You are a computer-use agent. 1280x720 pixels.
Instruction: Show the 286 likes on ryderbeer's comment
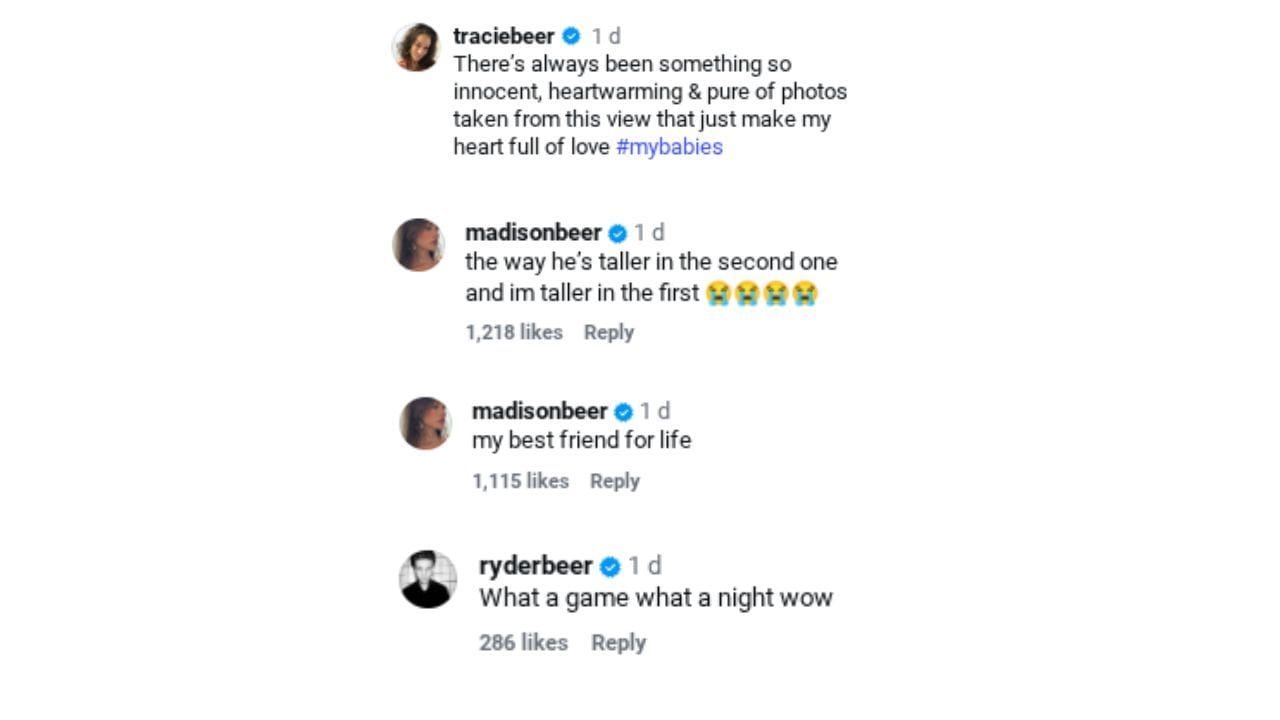[x=523, y=643]
